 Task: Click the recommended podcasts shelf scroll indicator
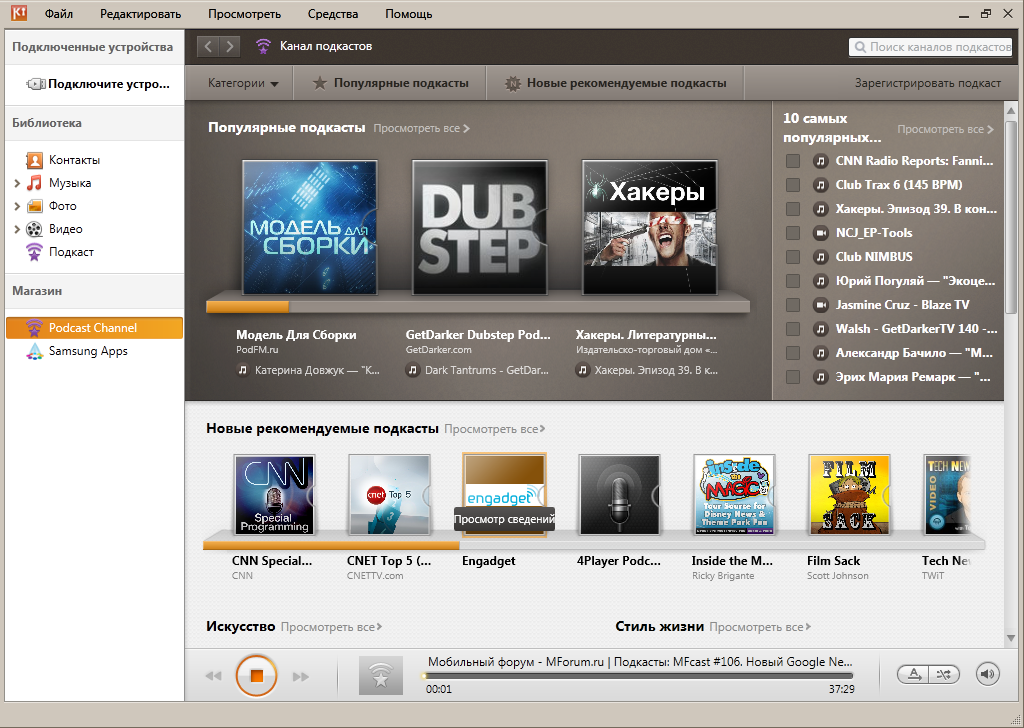pyautogui.click(x=332, y=545)
